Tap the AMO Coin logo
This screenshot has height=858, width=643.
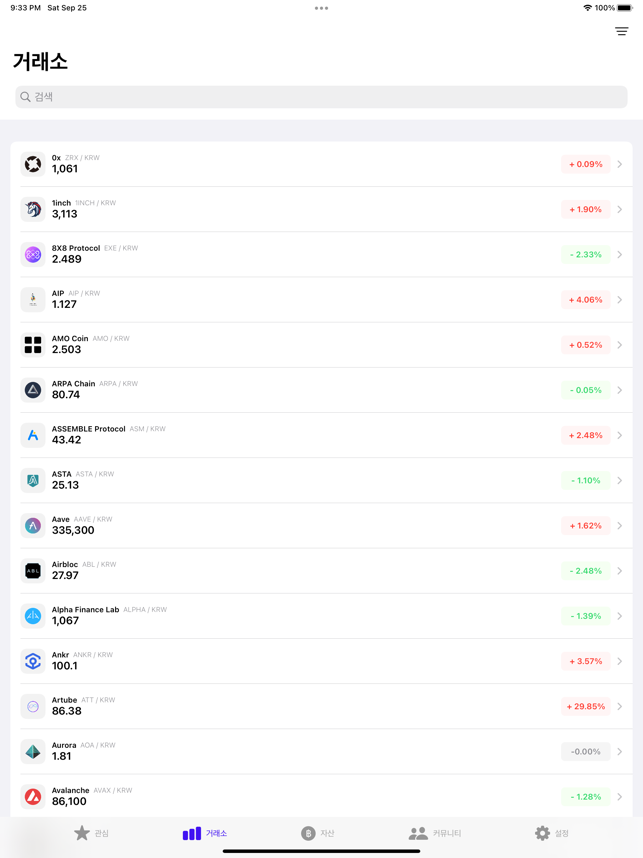[33, 345]
